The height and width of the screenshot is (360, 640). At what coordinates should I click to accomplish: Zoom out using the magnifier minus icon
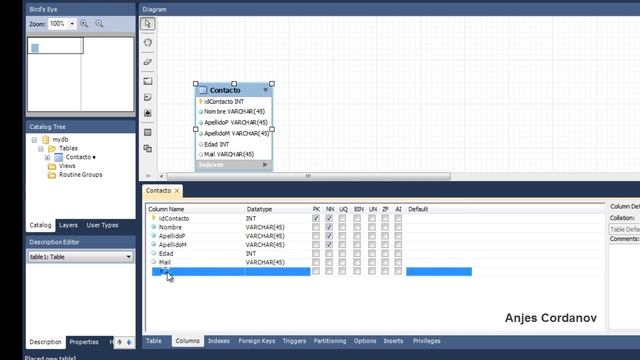99,24
